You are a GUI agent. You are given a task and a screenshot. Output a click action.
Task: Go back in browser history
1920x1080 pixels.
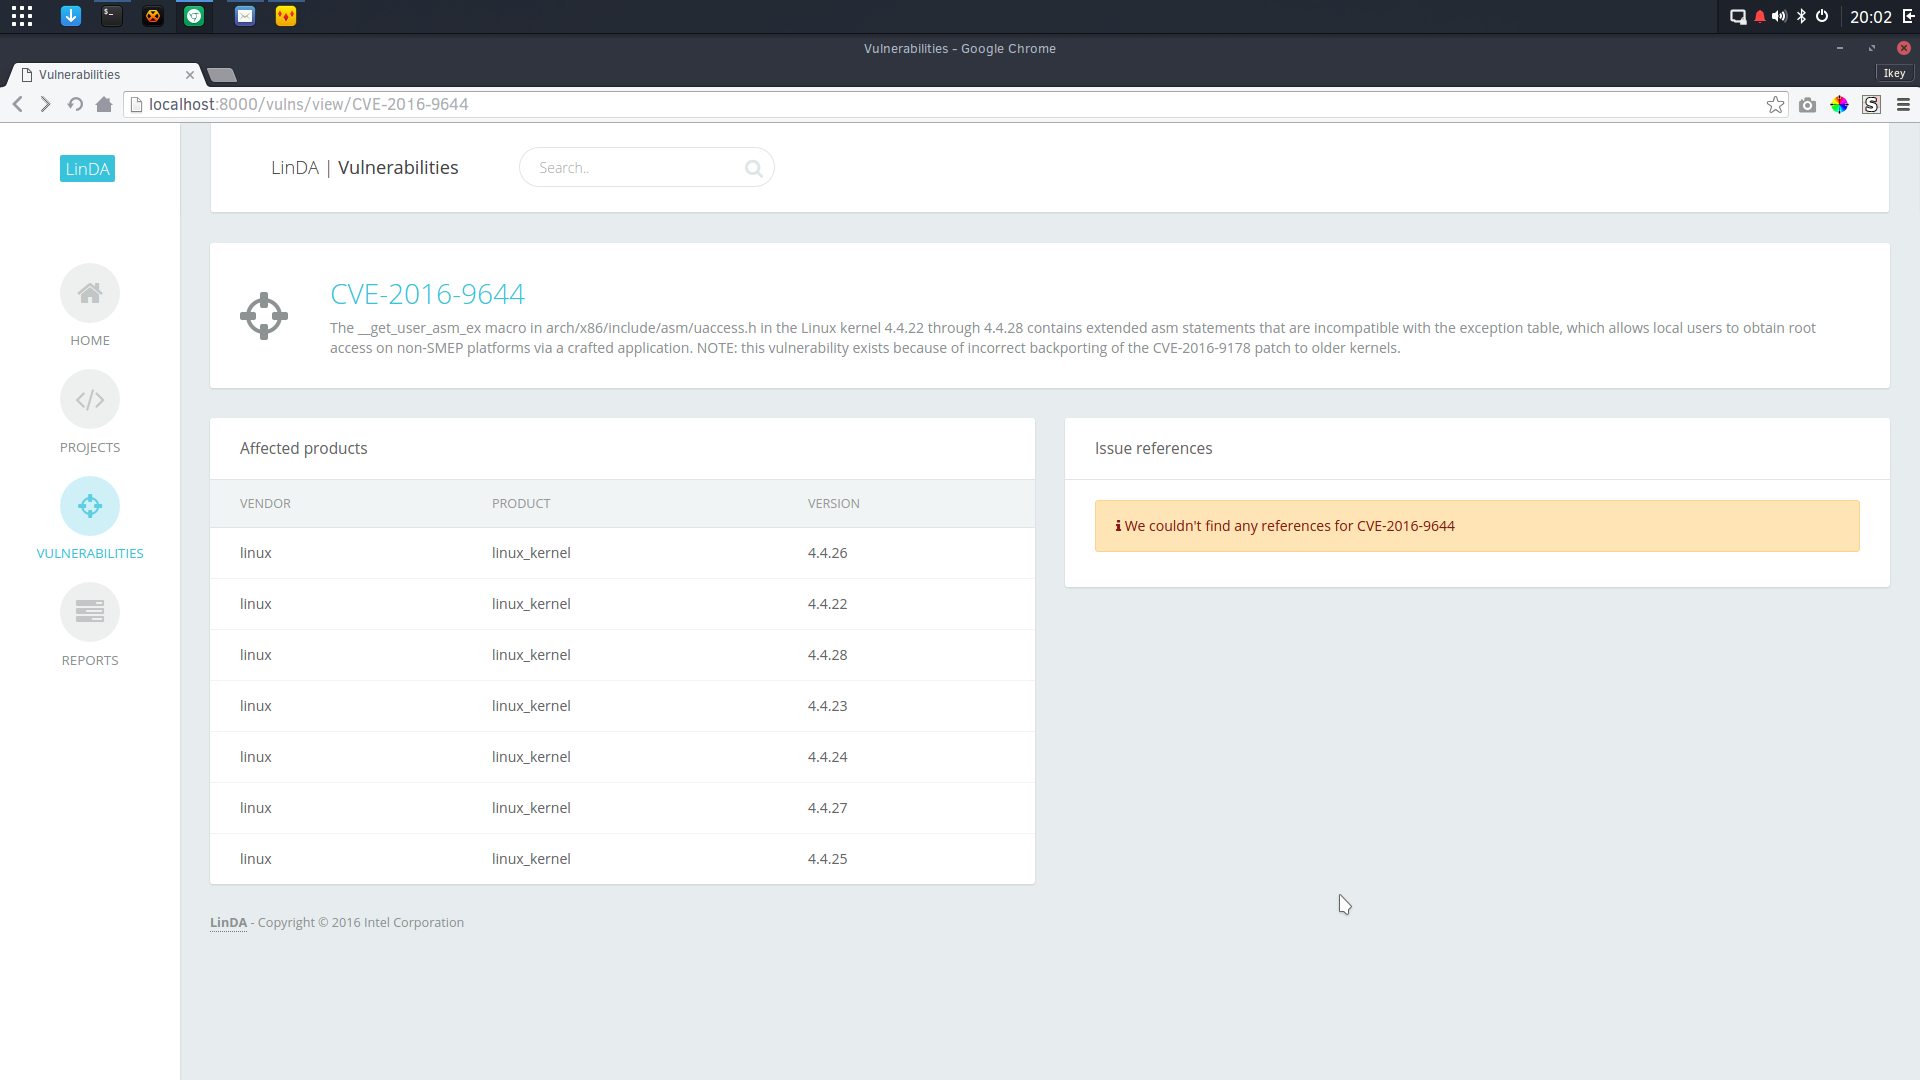point(18,104)
